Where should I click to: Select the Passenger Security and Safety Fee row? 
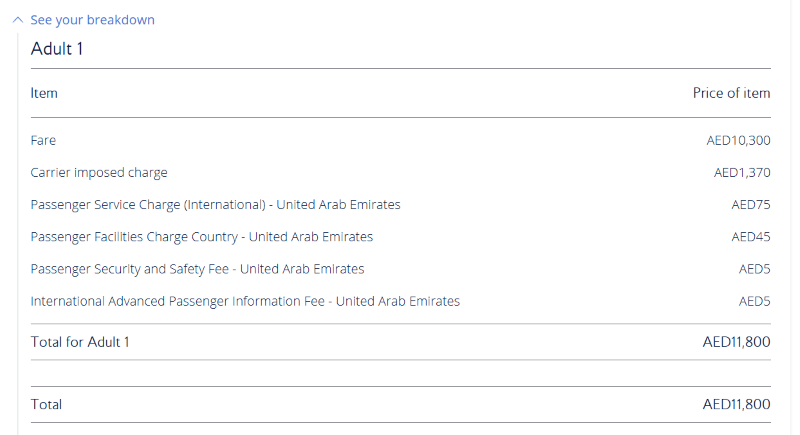coord(401,269)
